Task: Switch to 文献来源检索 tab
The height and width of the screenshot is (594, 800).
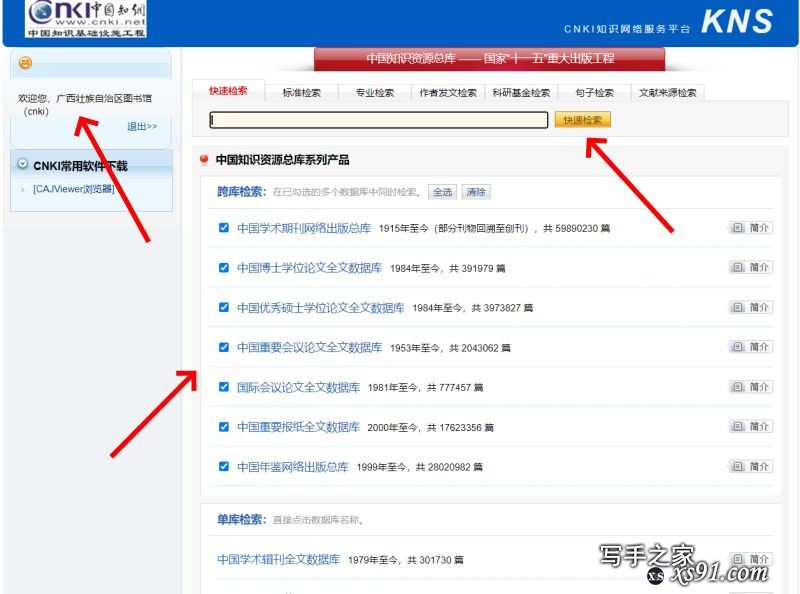Action: pyautogui.click(x=667, y=93)
